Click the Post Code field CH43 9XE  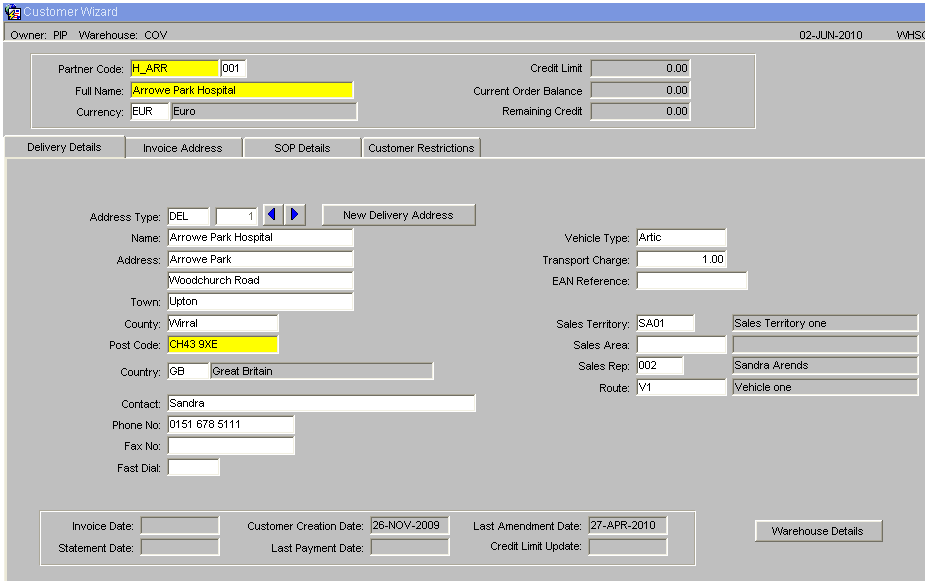[x=223, y=344]
